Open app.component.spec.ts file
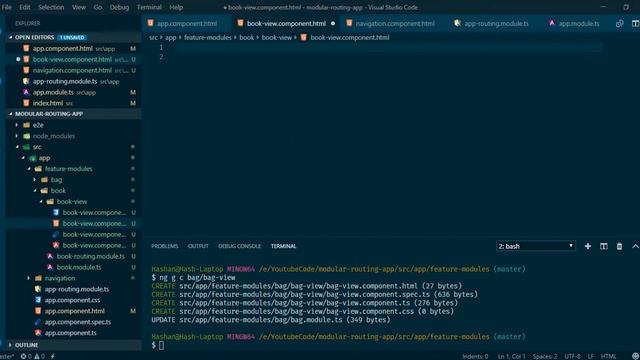 [78, 322]
